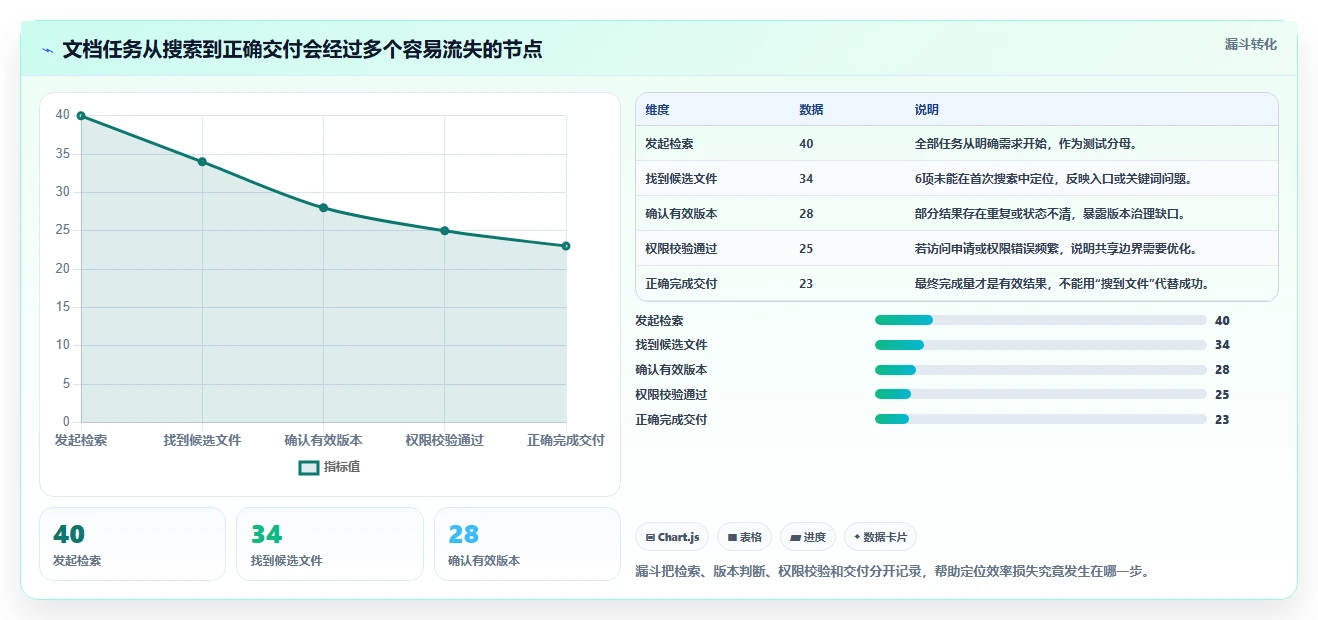Viewport: 1318px width, 620px height.
Task: Click the description starting 若访问申请或权限错误频繁
Action: pyautogui.click(x=1056, y=249)
